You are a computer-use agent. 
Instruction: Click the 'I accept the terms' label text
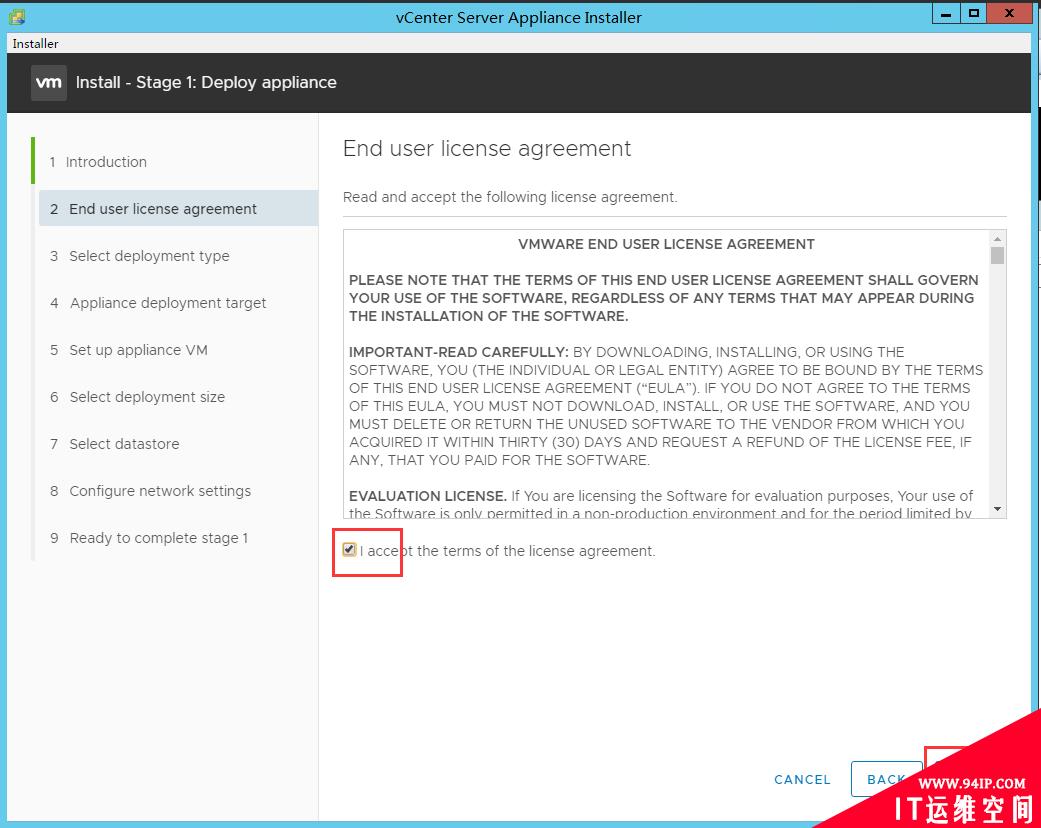[x=508, y=551]
